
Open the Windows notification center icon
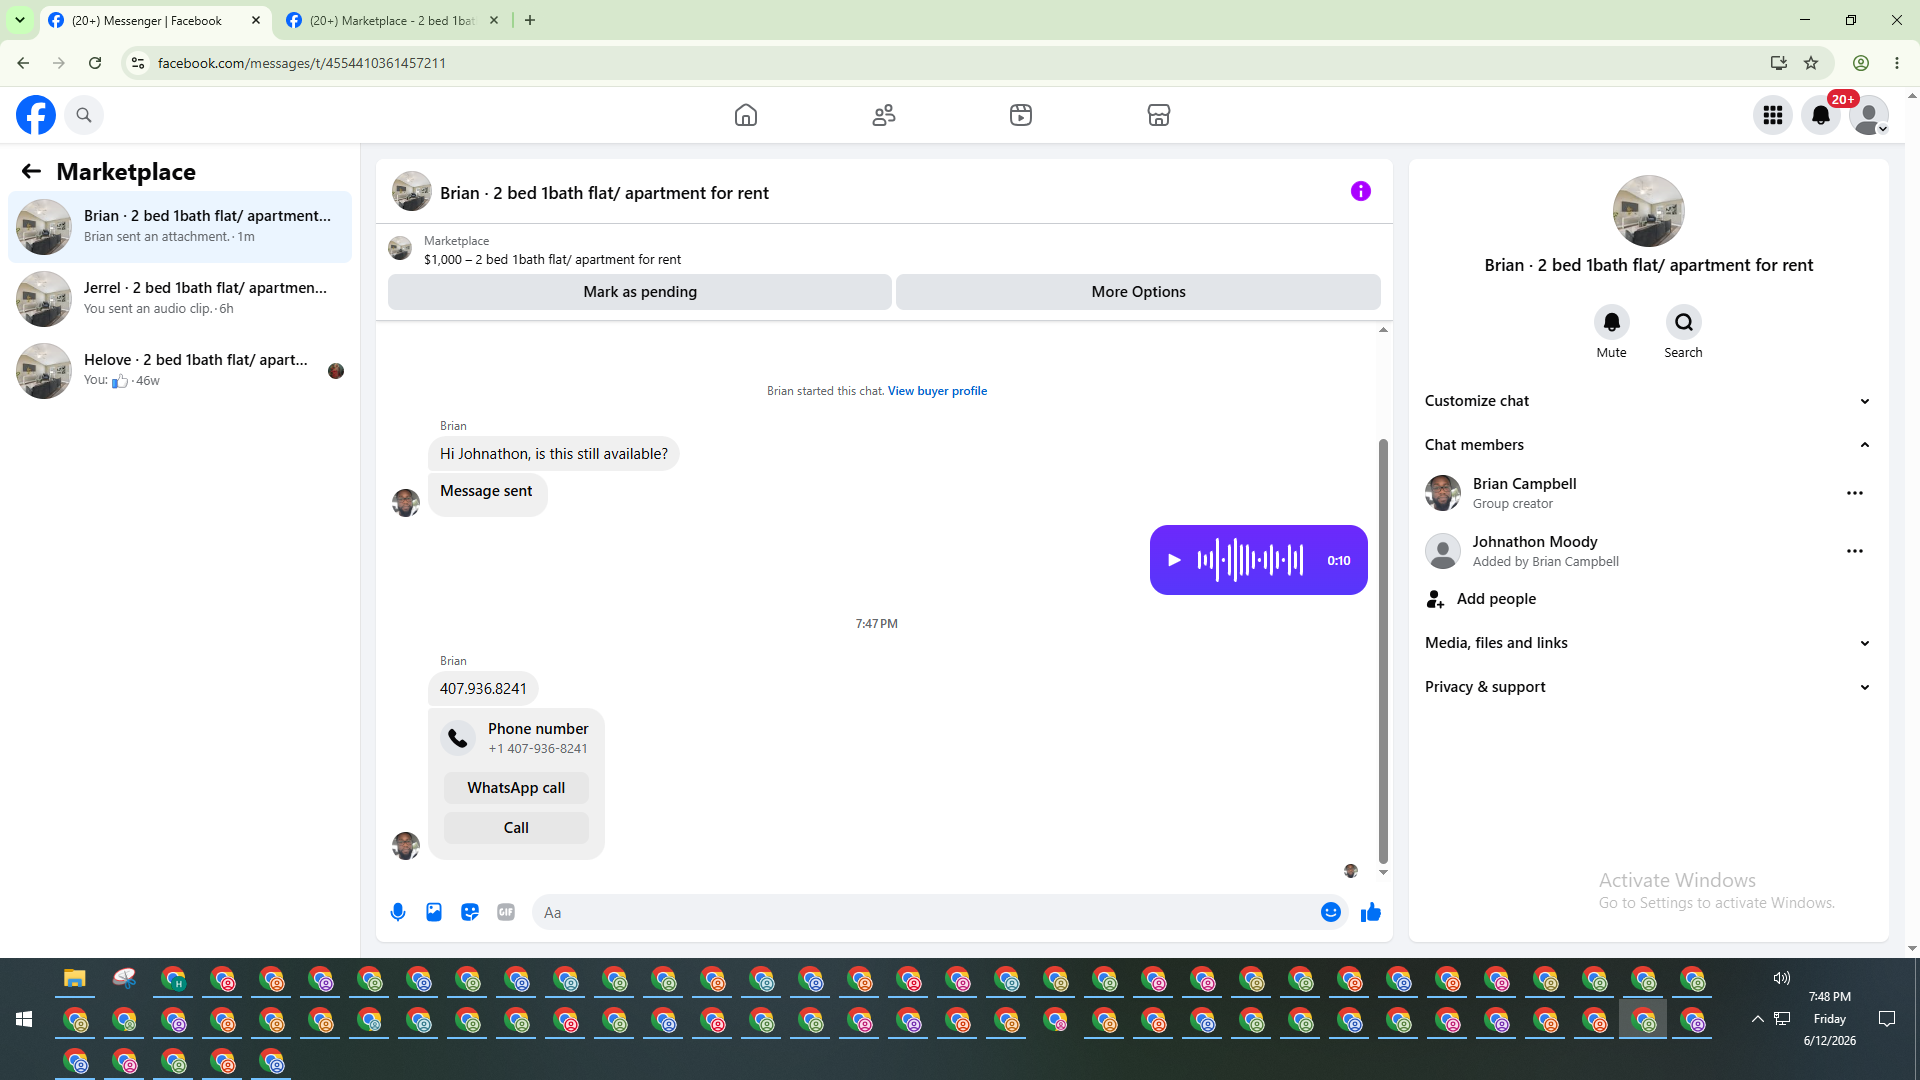point(1887,1019)
